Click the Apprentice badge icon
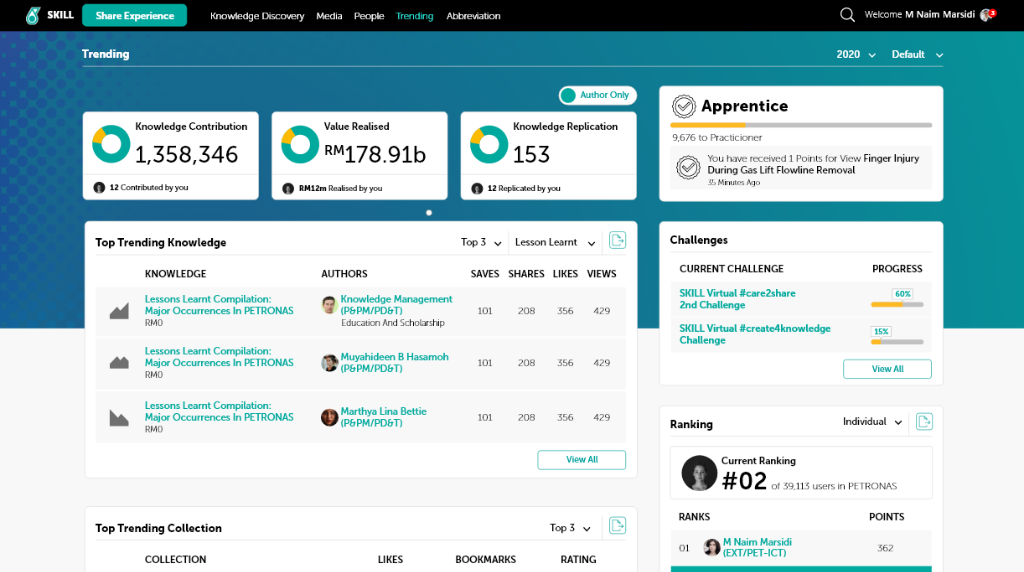The image size is (1024, 572). click(684, 106)
